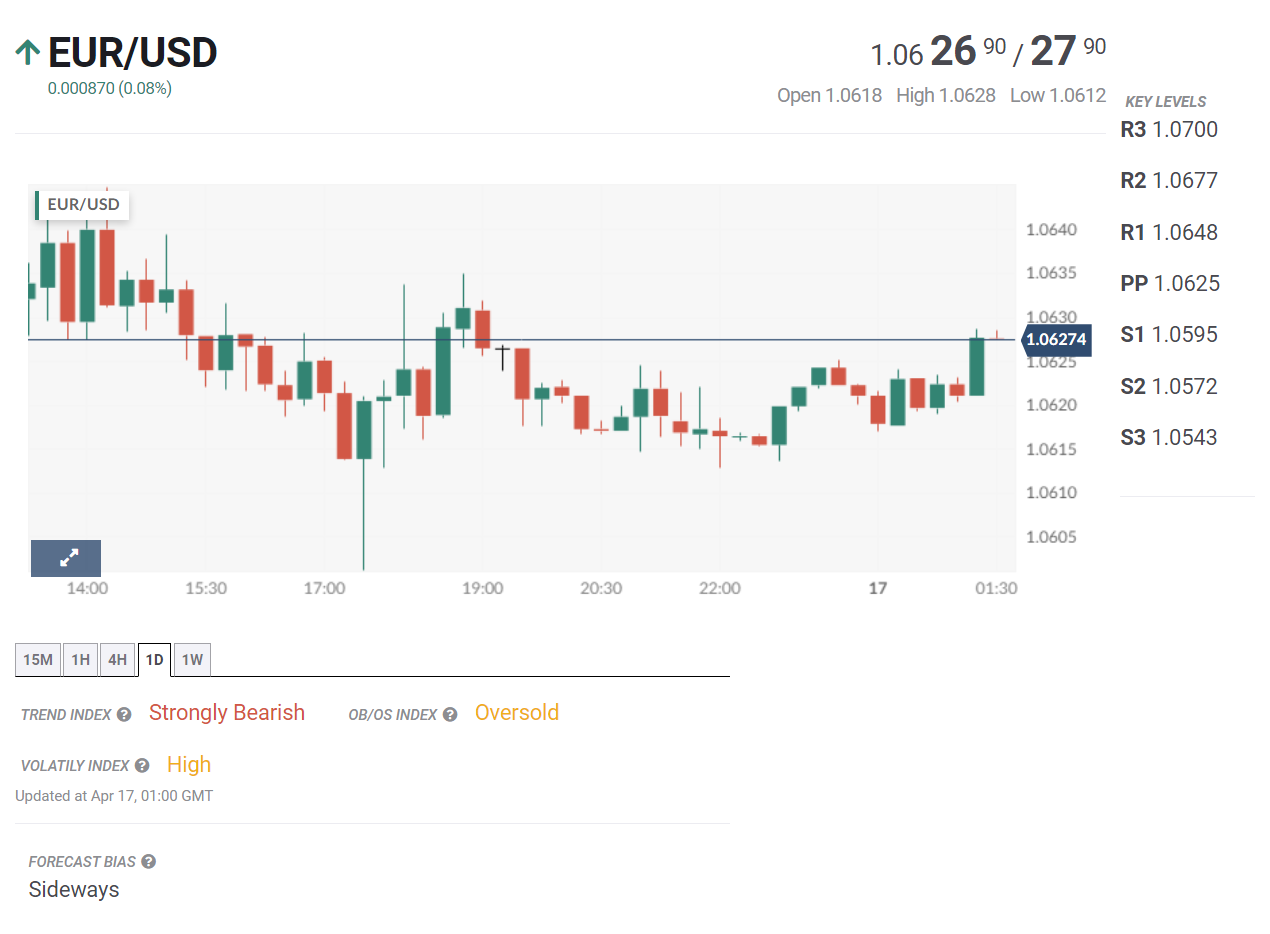Click the Low 1.0612 value
This screenshot has width=1270, height=934.
1058,96
